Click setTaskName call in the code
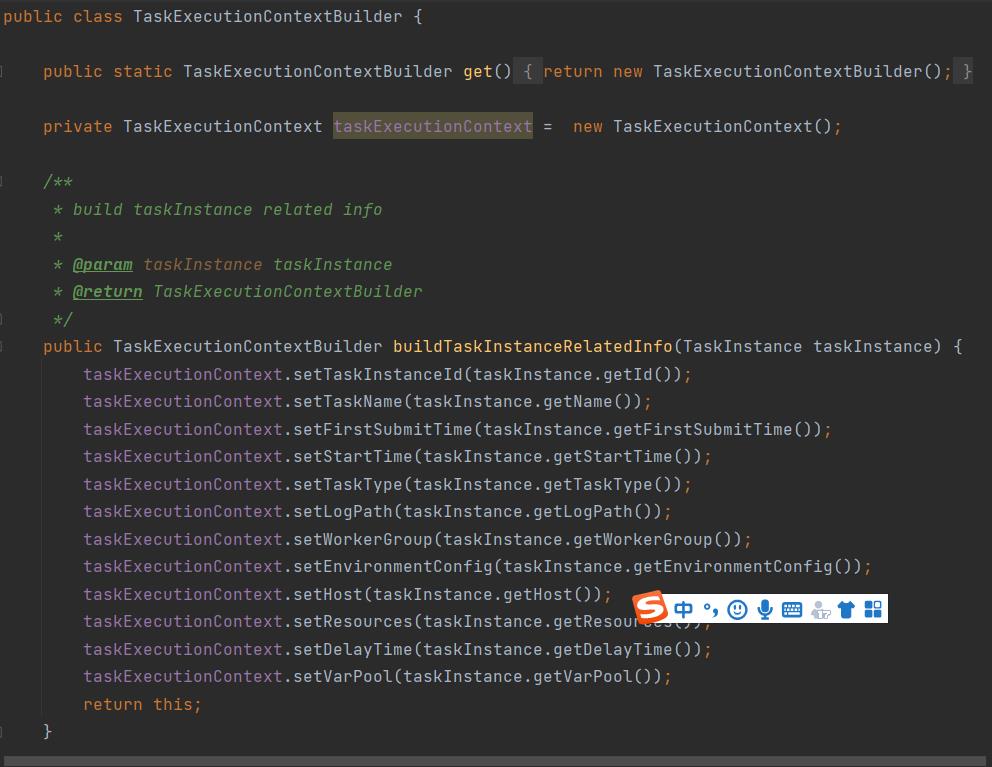Screen dimensions: 992x767 click(x=348, y=402)
